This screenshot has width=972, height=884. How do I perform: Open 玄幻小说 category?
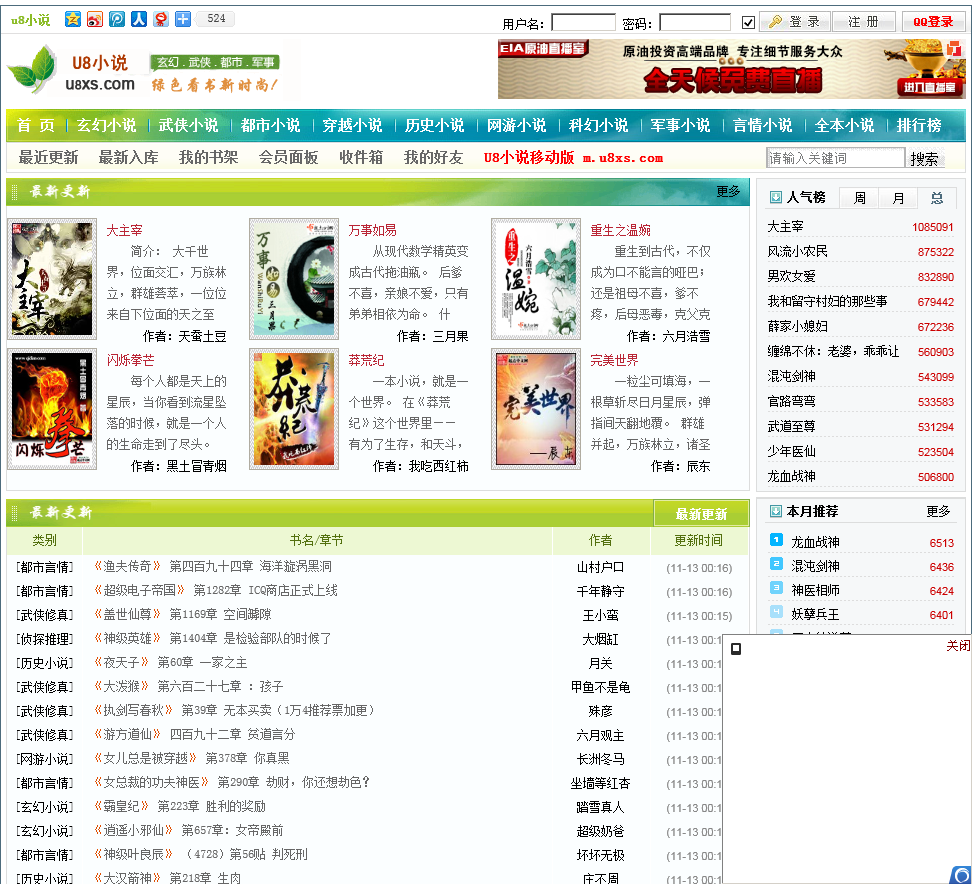107,125
